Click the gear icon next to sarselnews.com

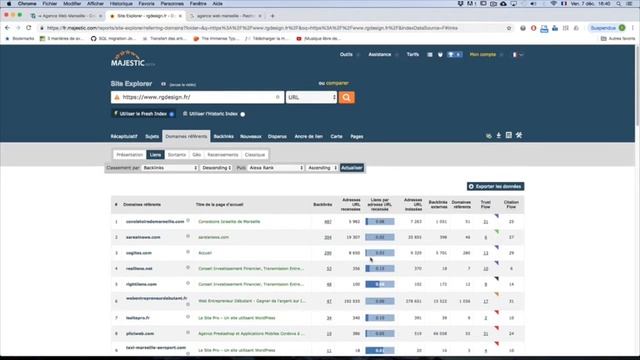[x=188, y=236]
